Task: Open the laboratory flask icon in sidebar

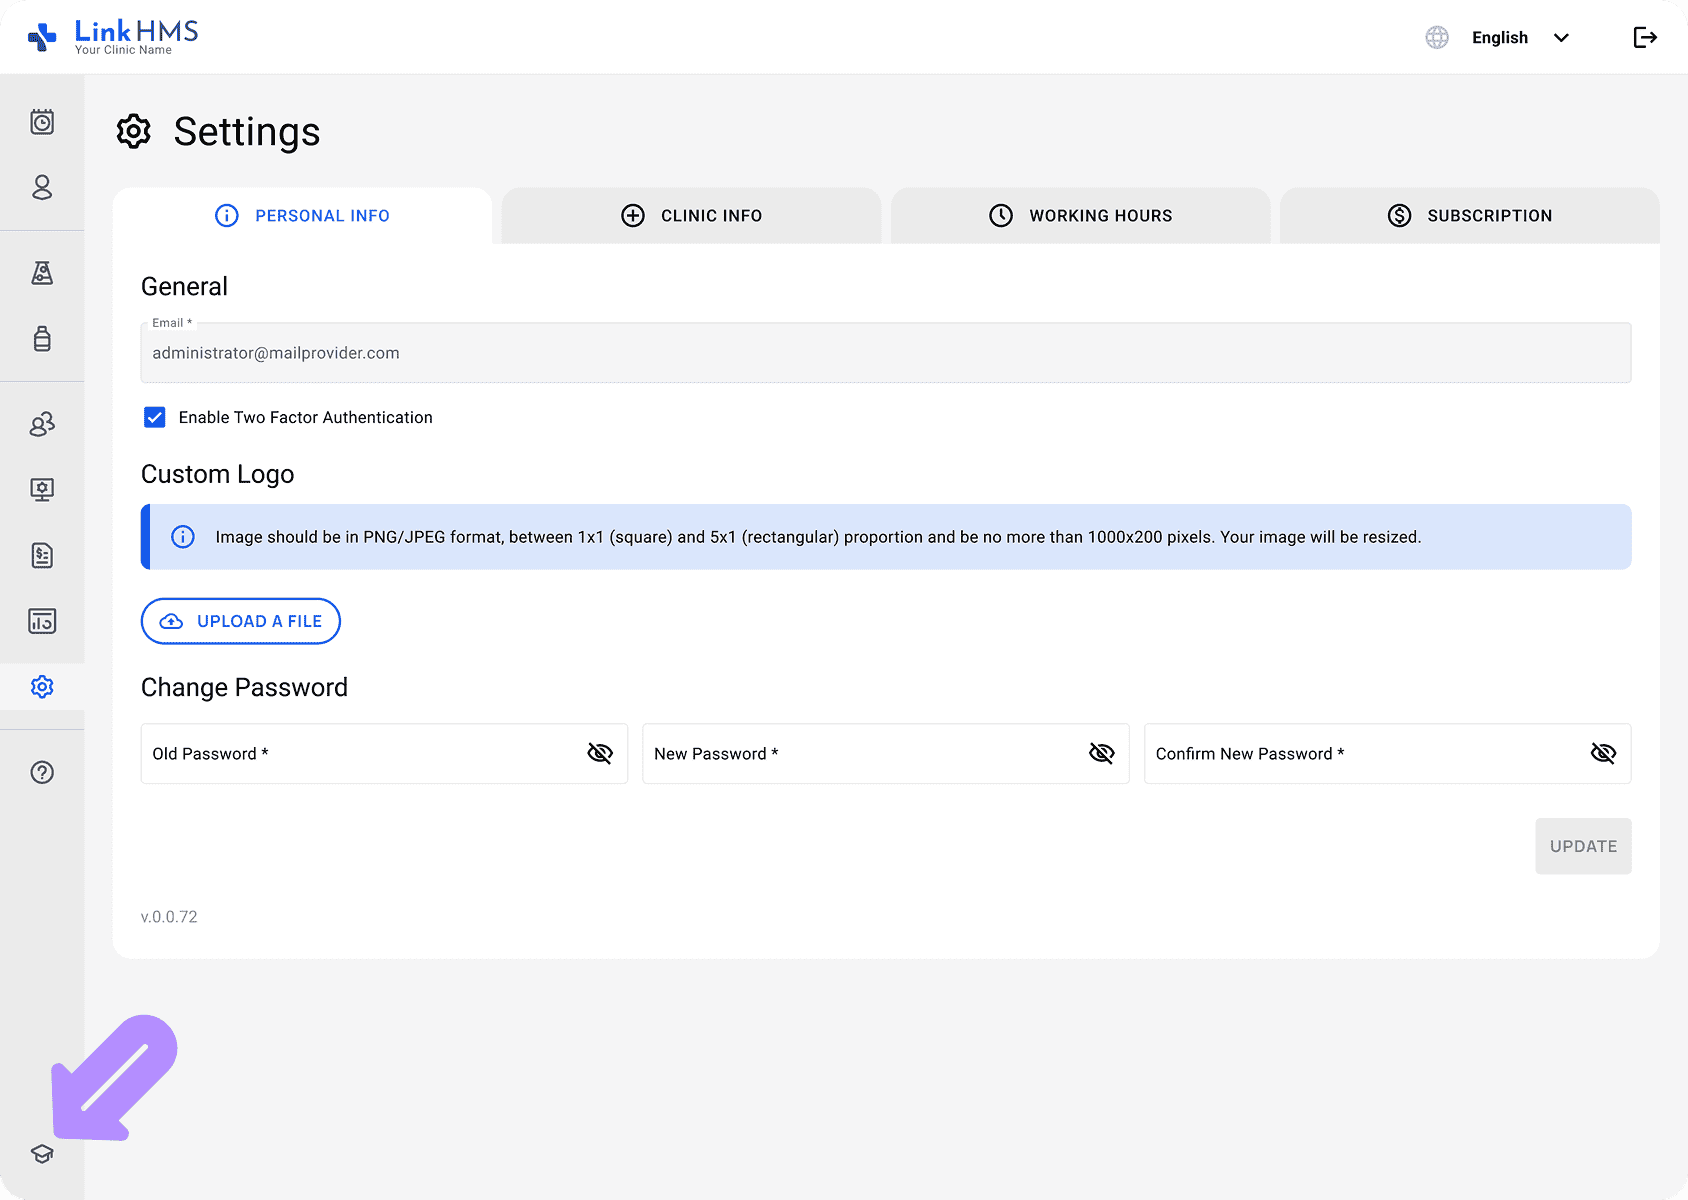Action: click(42, 273)
